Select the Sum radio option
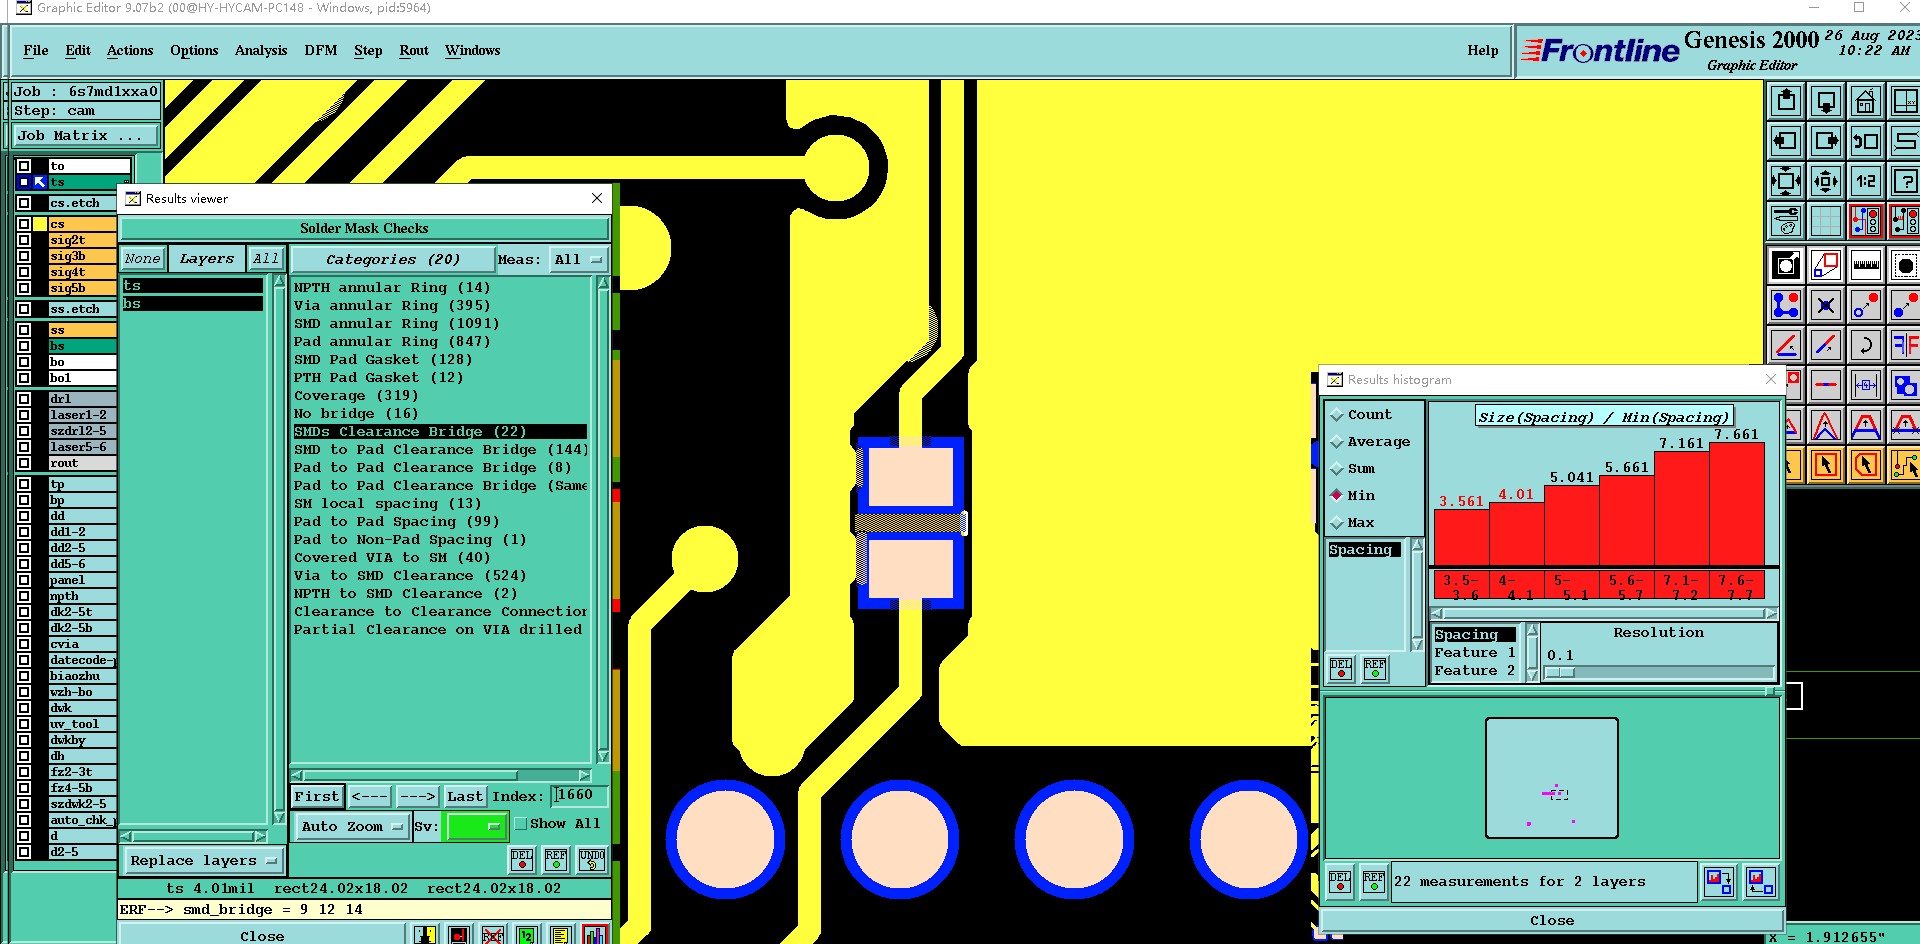 [1352, 469]
